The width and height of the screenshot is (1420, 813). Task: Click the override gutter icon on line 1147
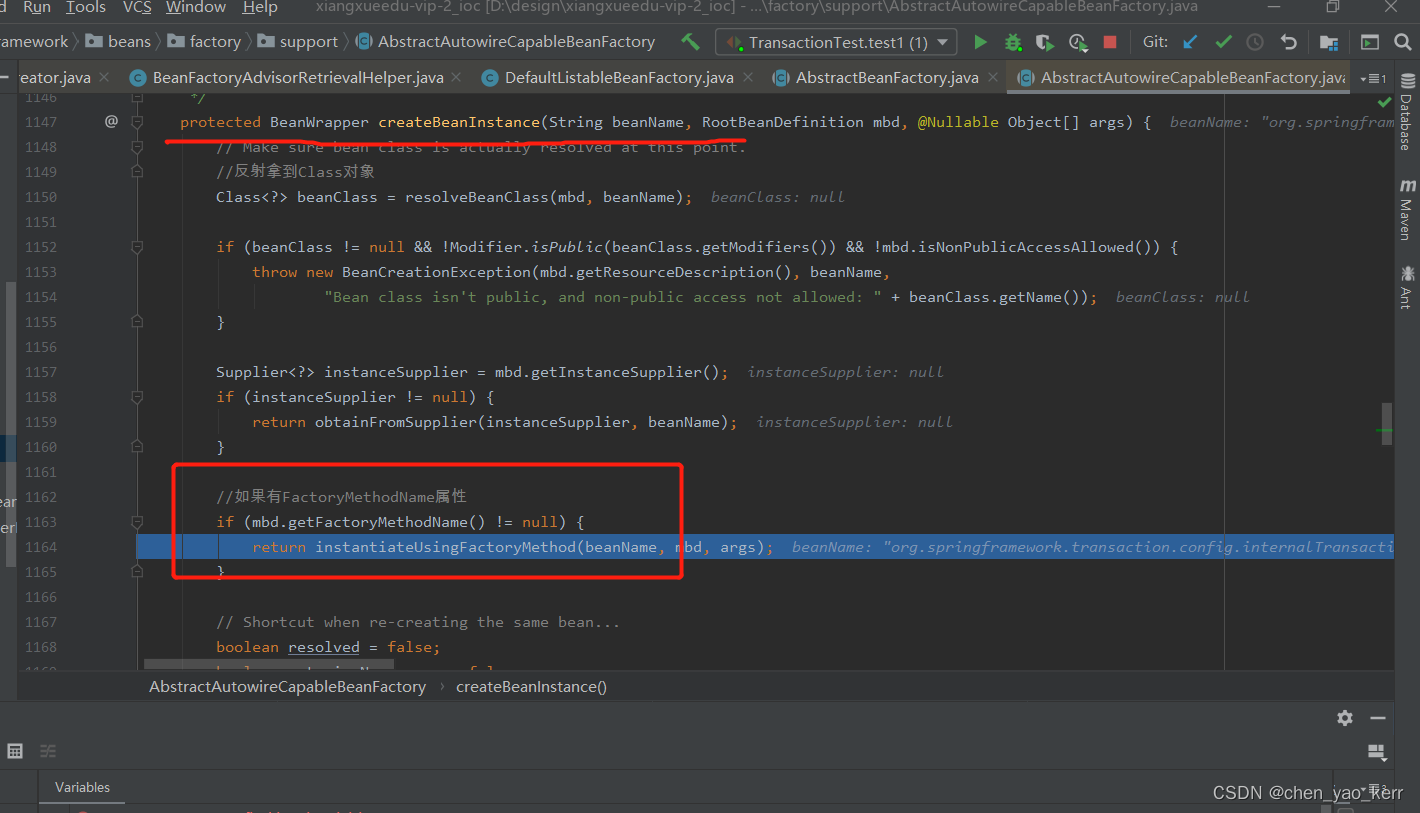click(111, 122)
